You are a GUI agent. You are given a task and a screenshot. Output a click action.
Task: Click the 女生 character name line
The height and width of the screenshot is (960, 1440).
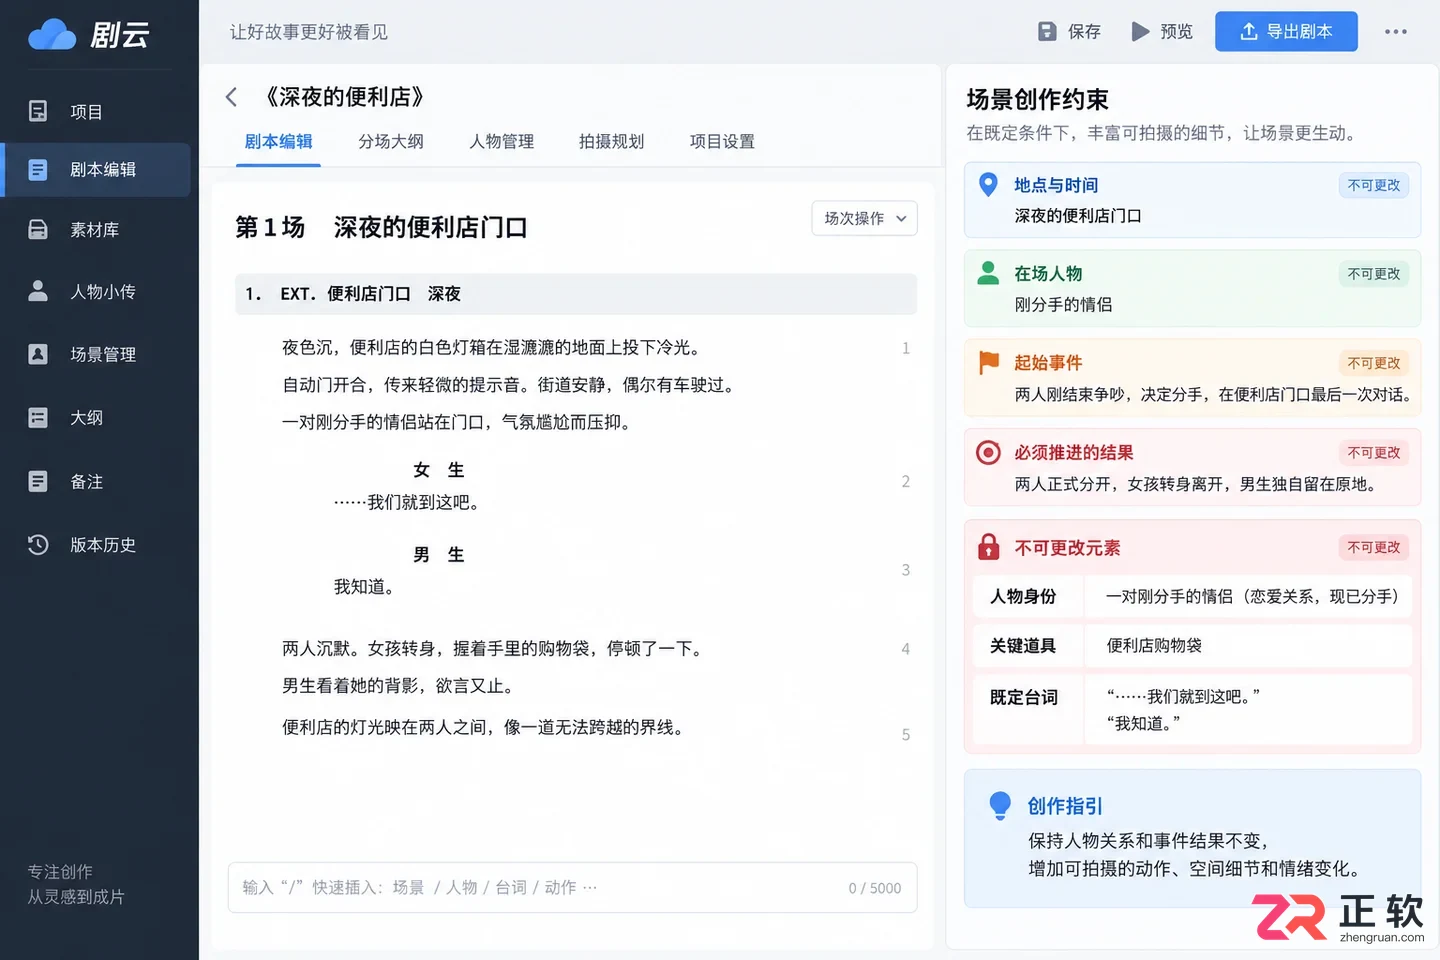pyautogui.click(x=438, y=470)
